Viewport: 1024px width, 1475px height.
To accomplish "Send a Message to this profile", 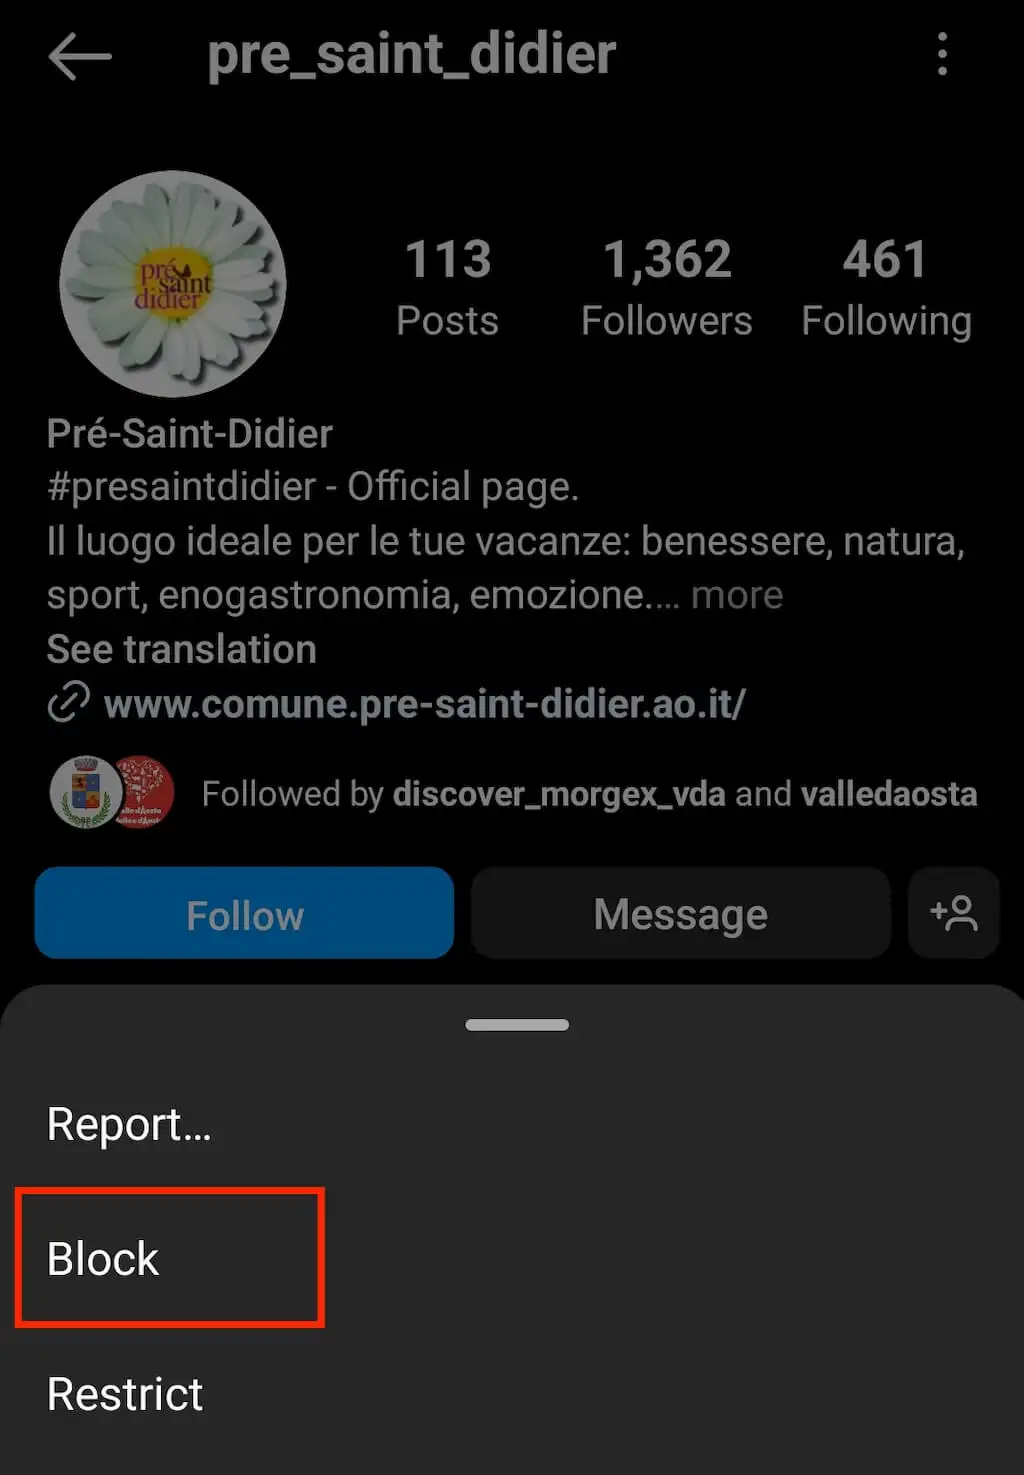I will pos(680,913).
